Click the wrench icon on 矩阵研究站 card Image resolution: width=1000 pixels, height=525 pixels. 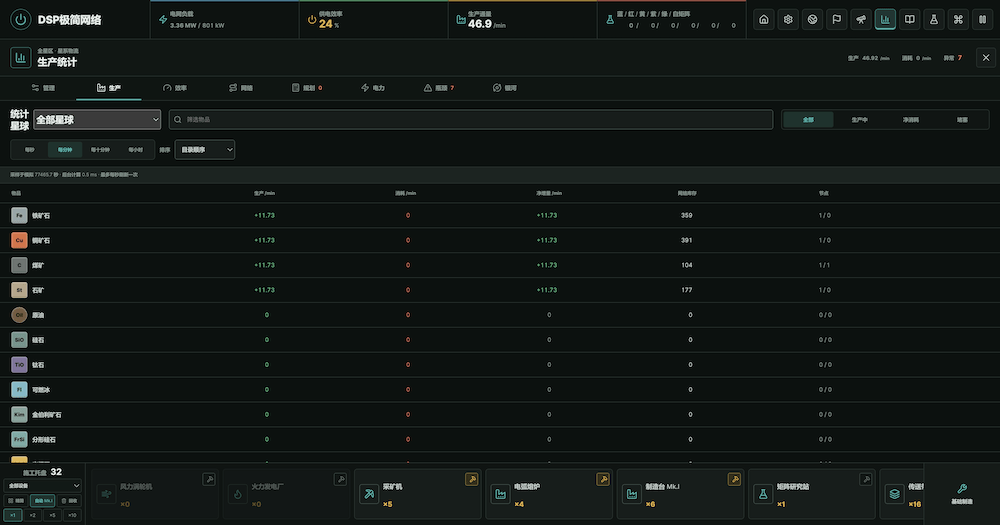865,479
